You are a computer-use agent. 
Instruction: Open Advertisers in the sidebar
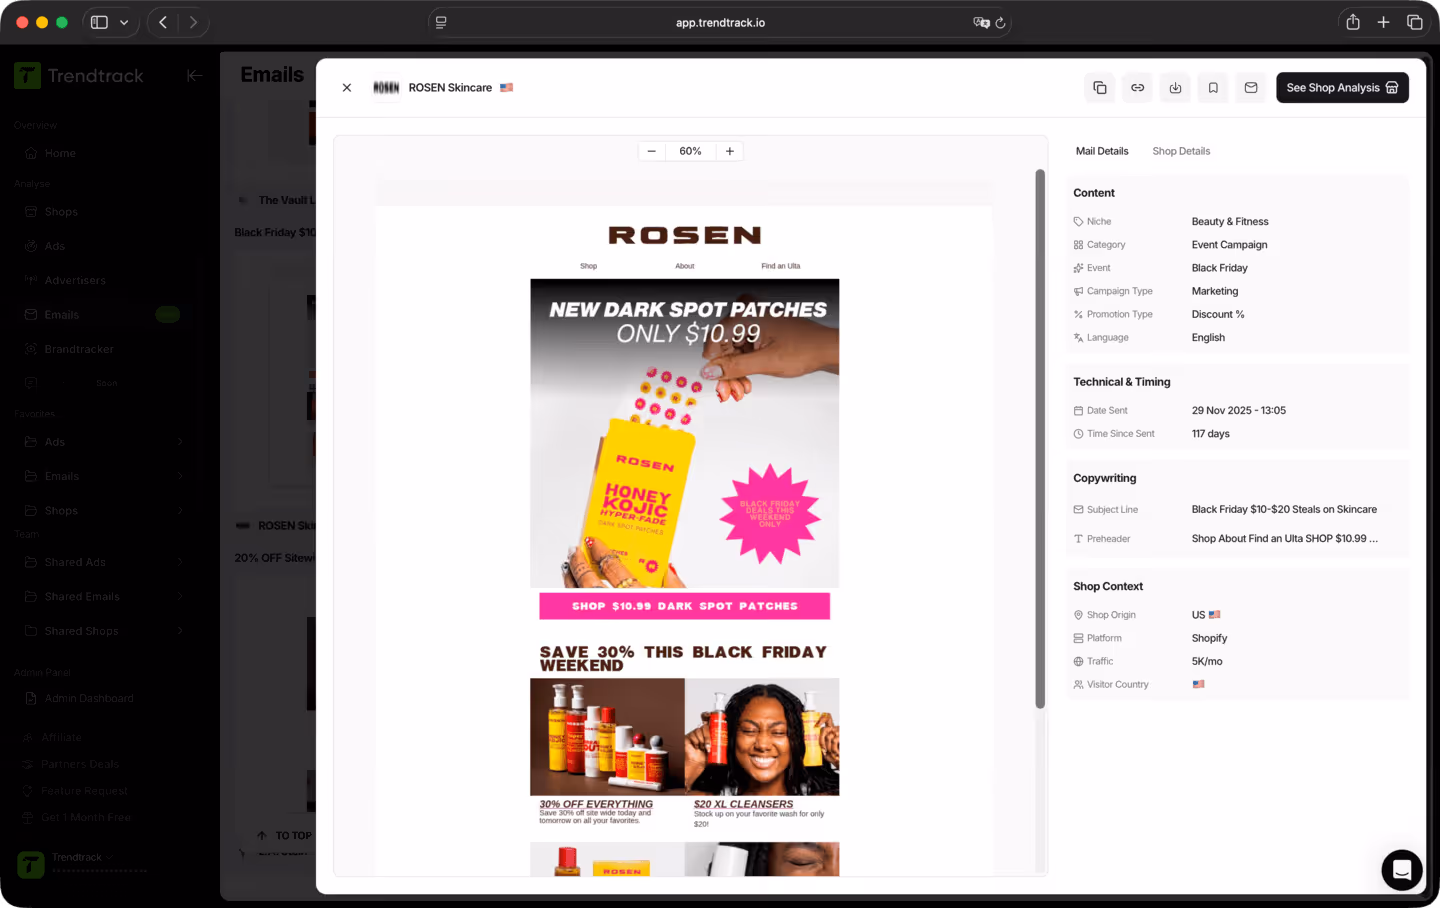(x=75, y=280)
